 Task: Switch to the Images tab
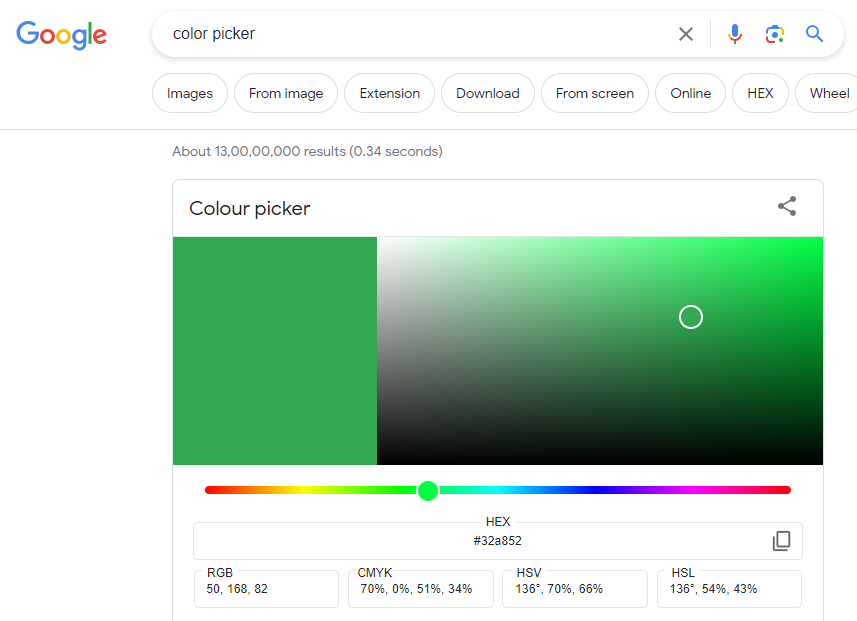(189, 93)
